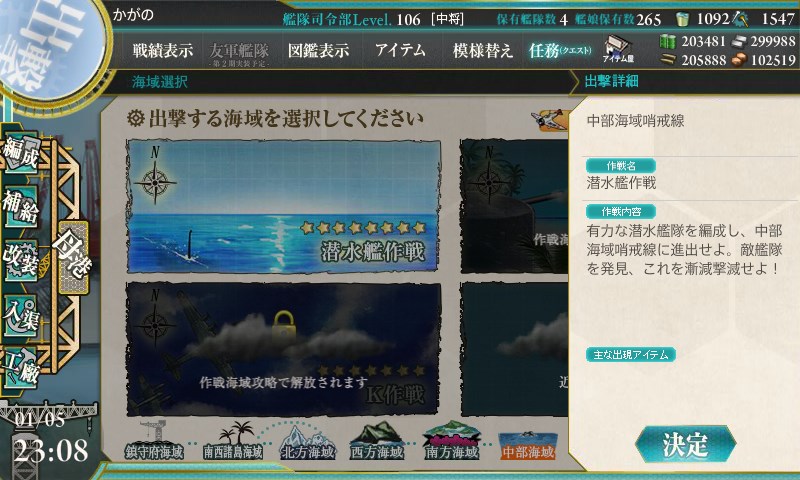Open the 工廠 factory icon
Screen dimensions: 800x480
21,369
